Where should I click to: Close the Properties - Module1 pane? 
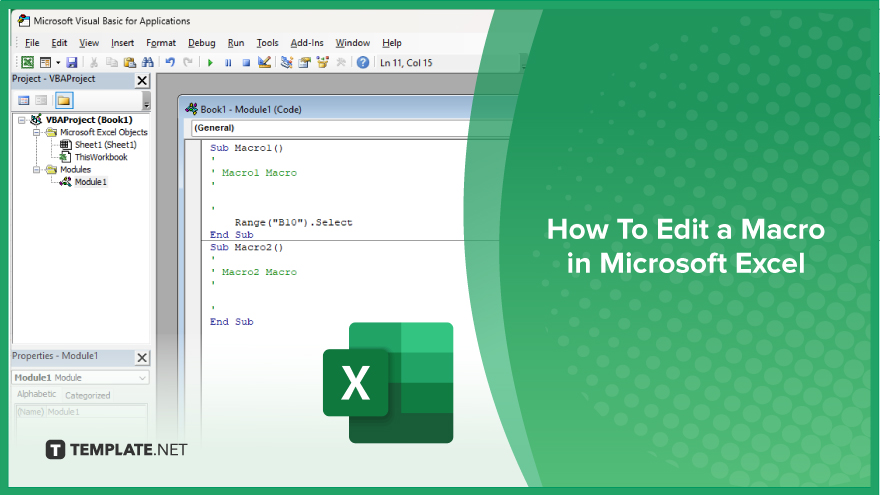pos(143,358)
